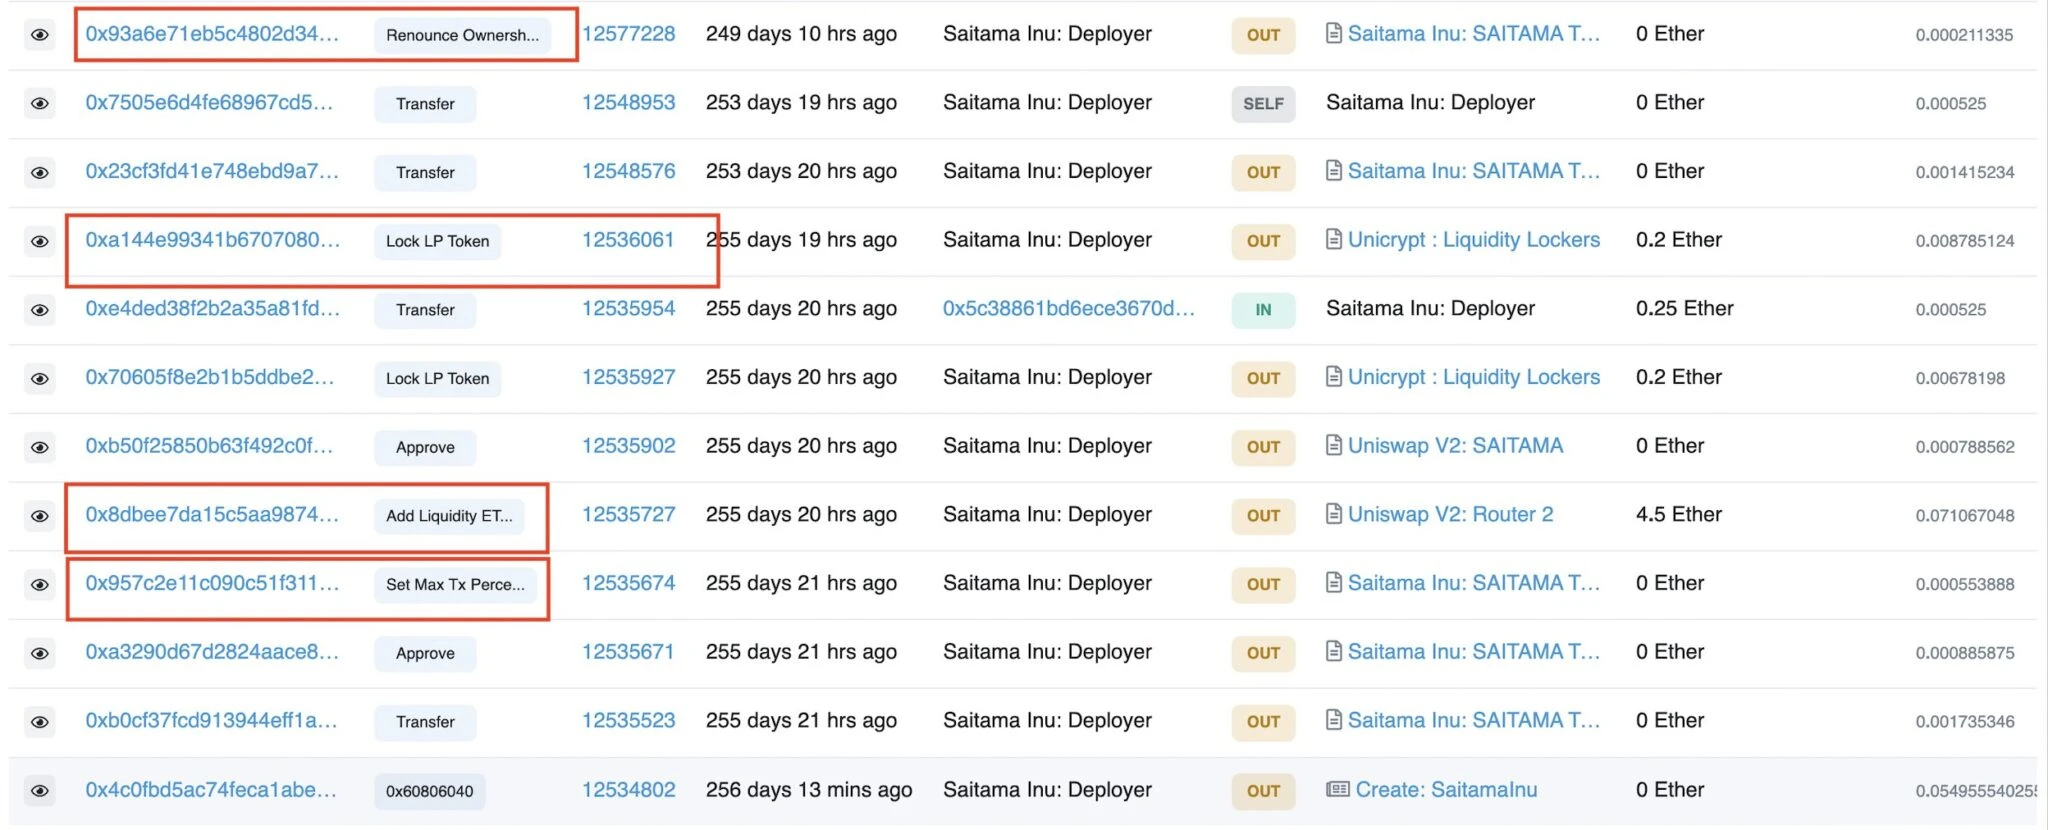Click contract icon in block 12535674 row
Viewport: 2048px width, 830px height.
[x=1333, y=583]
